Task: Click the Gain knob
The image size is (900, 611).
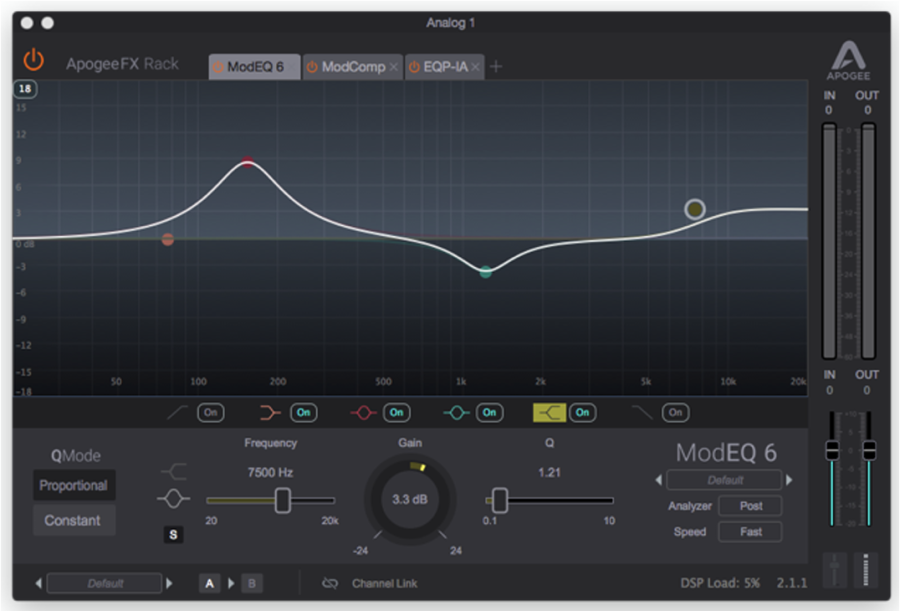Action: [x=410, y=499]
